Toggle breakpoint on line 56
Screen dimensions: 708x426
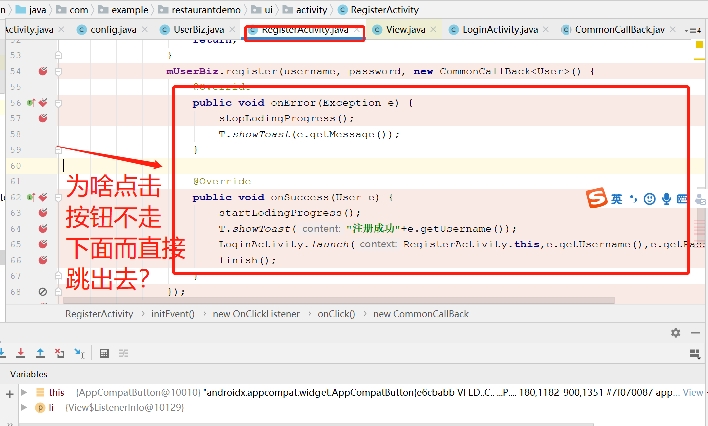tap(43, 103)
